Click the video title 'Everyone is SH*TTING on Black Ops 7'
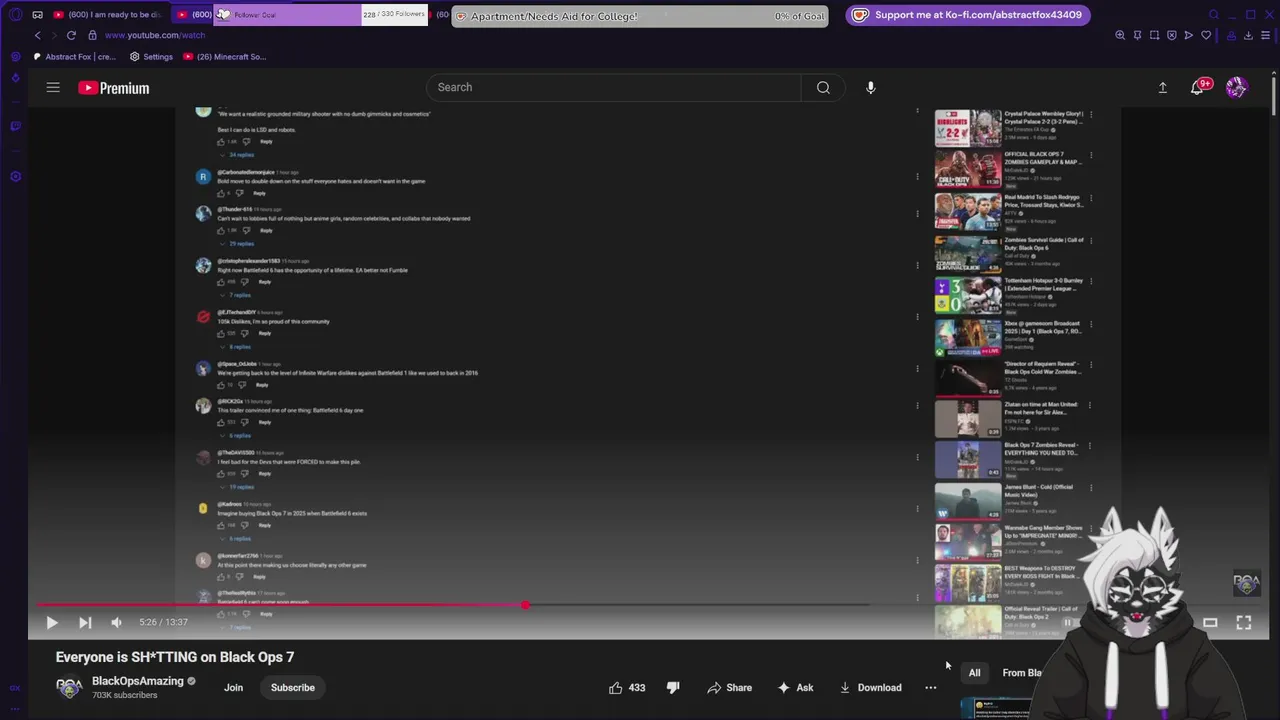1280x720 pixels. [x=175, y=657]
